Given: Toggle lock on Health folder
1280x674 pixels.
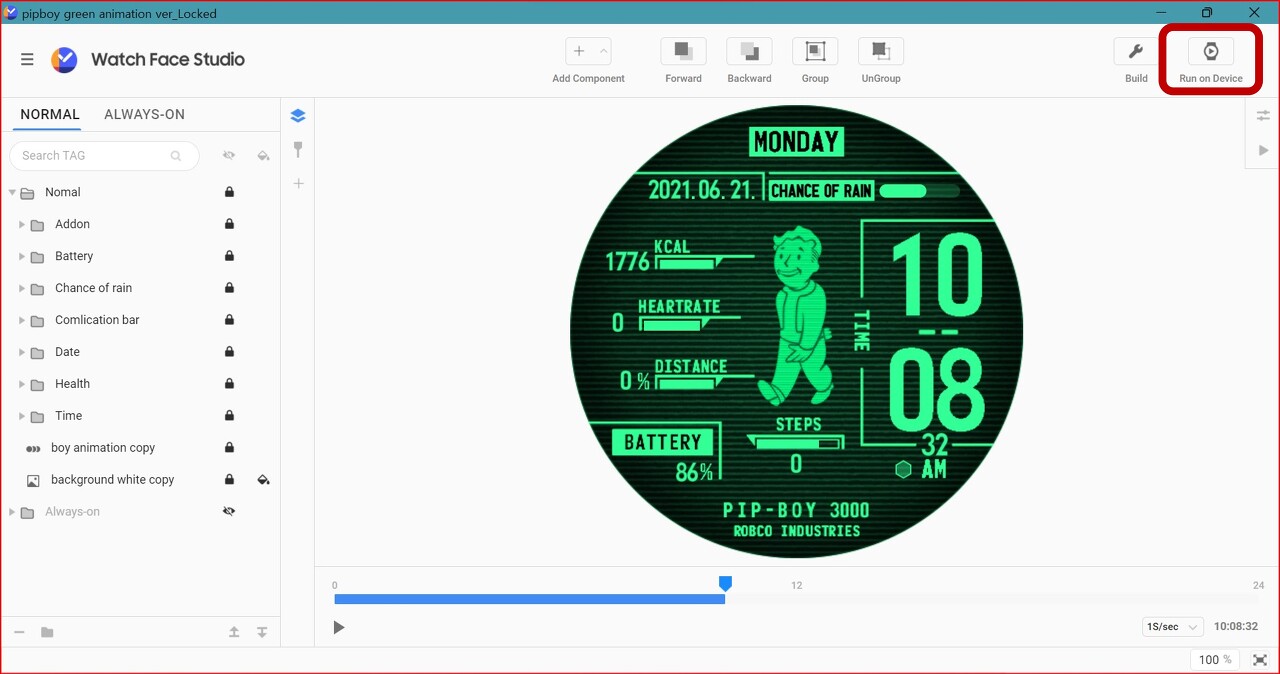Looking at the screenshot, I should [229, 384].
